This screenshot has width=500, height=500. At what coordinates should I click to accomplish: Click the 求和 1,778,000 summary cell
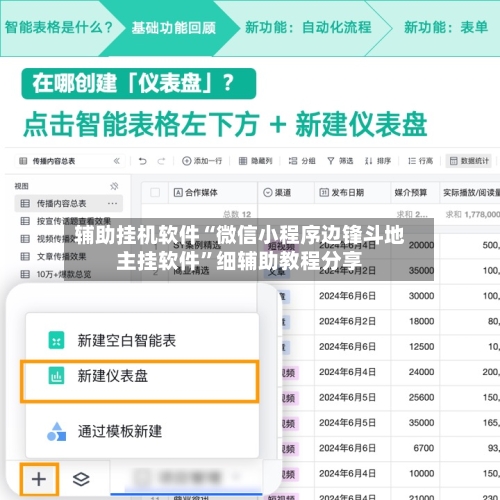pyautogui.click(x=473, y=214)
